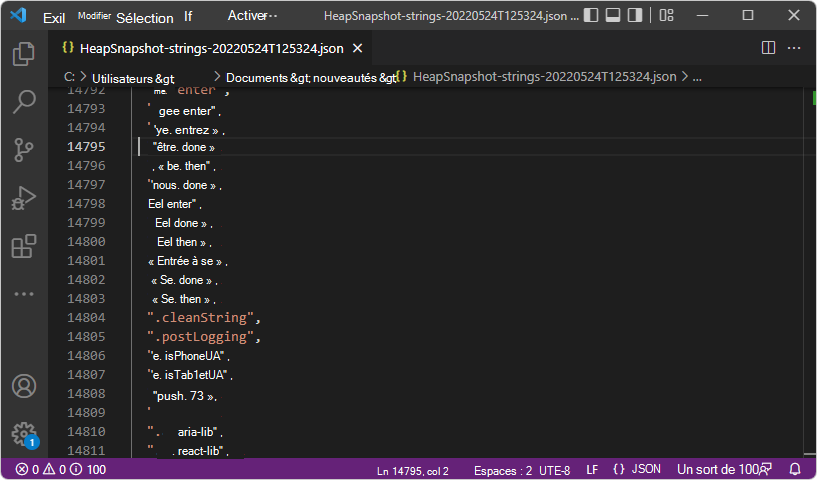Open the Accounts menu

pos(24,386)
